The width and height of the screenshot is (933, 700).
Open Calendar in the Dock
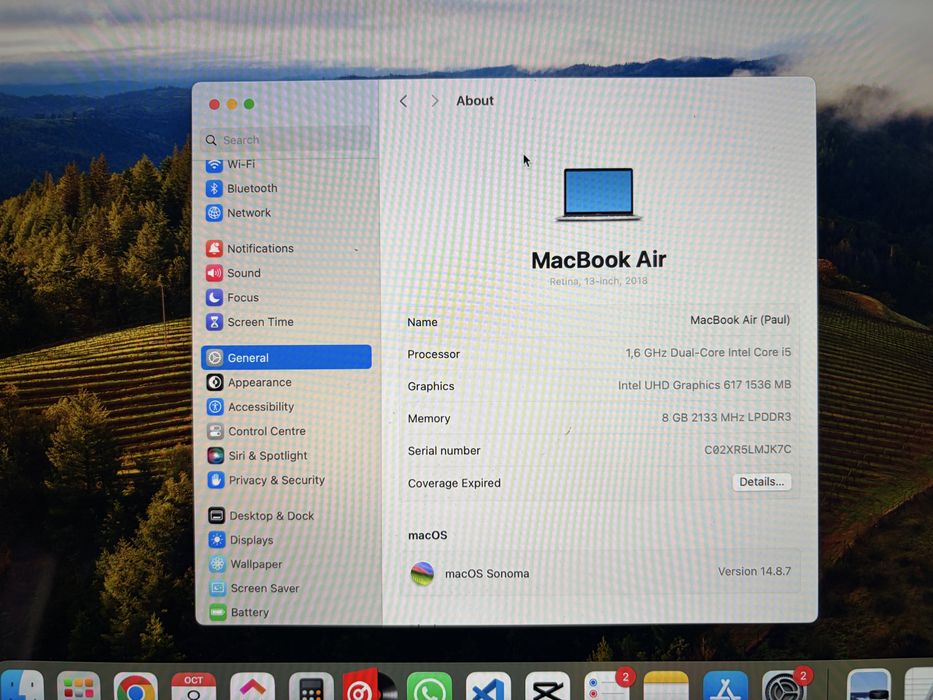(x=193, y=686)
